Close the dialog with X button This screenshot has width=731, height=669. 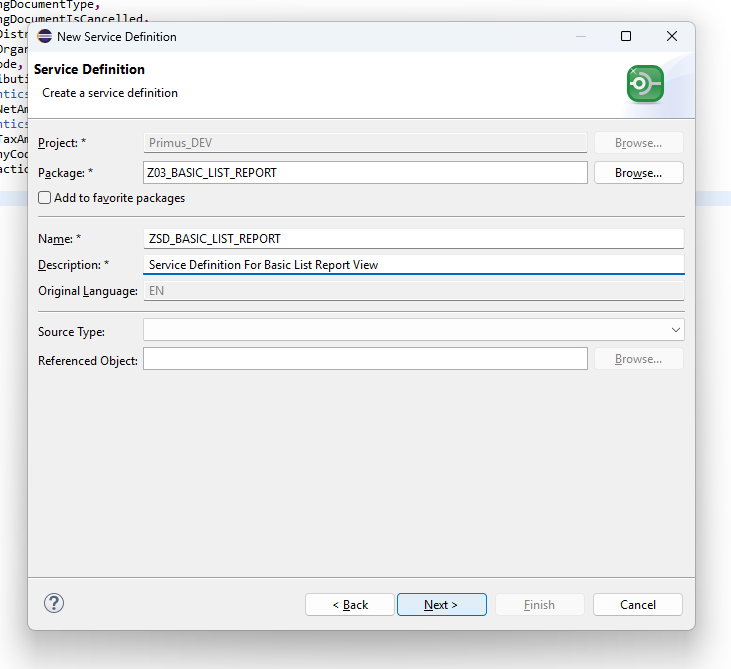click(672, 36)
